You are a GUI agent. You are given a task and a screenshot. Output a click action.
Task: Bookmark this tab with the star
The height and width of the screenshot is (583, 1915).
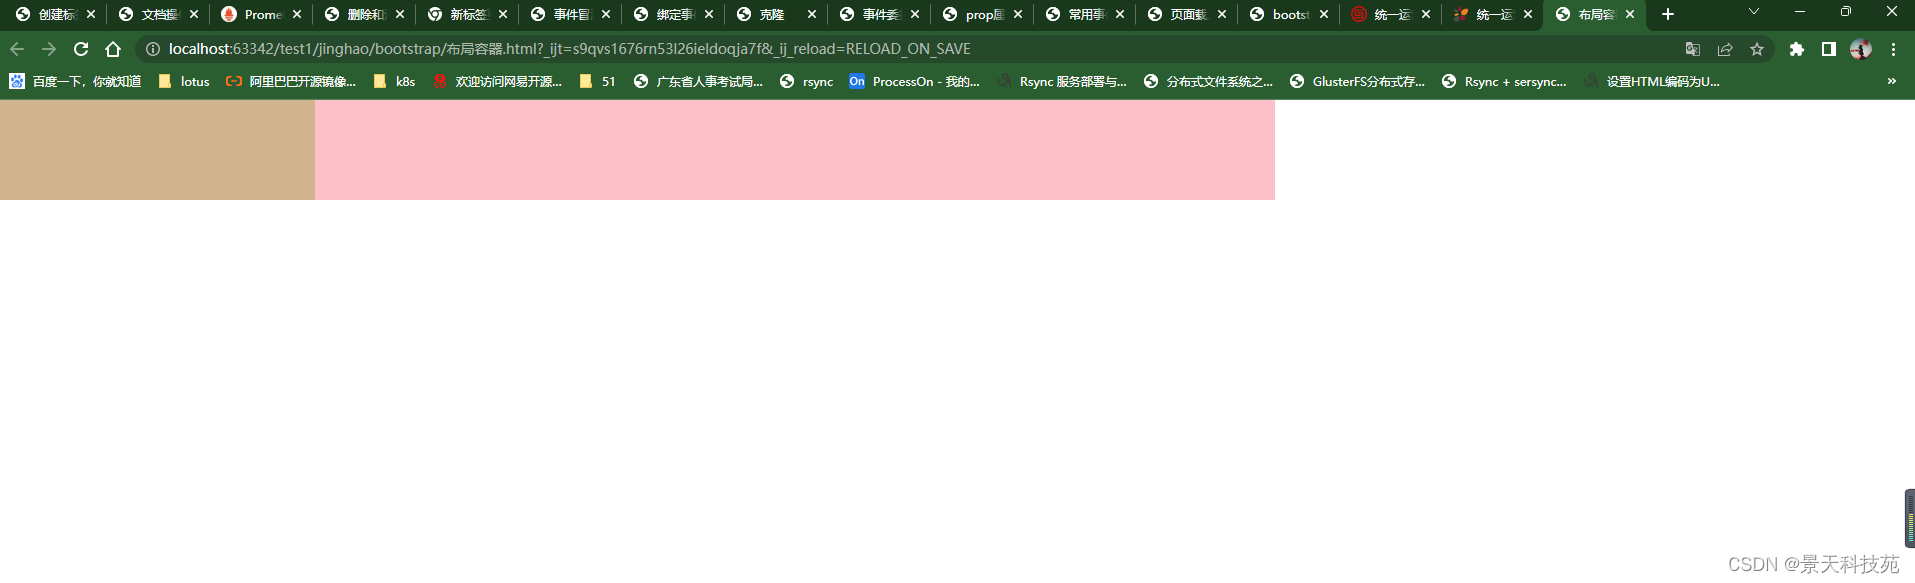[x=1757, y=49]
